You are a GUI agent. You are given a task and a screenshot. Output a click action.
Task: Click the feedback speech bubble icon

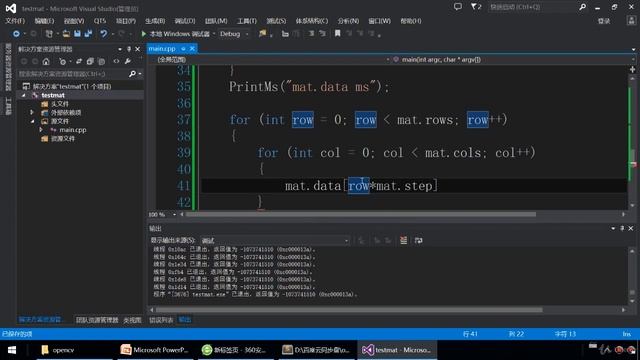point(458,7)
